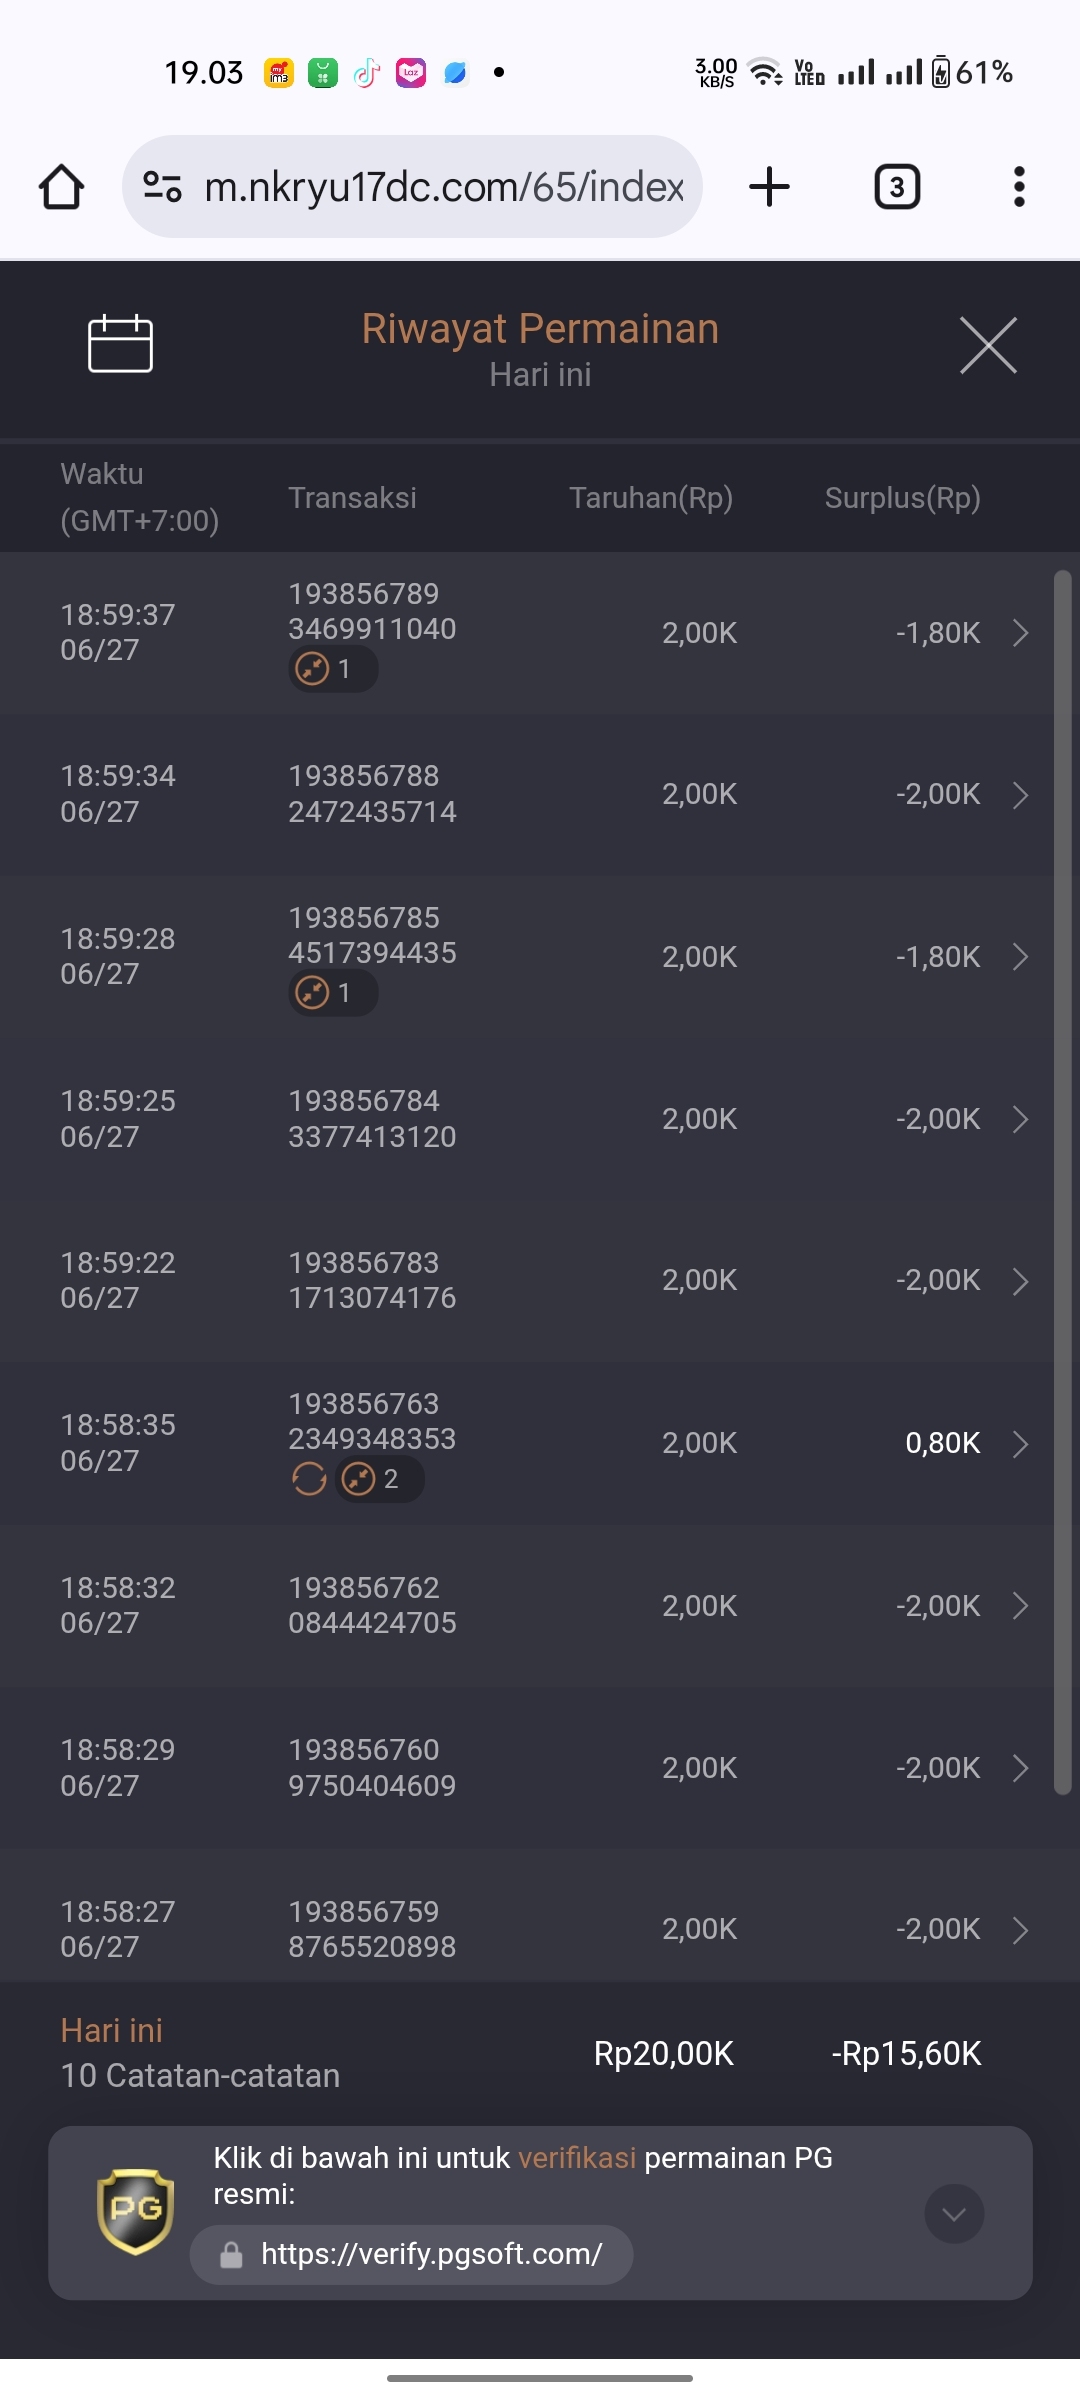
Task: Select the 18:59:34 transaction row
Action: point(527,795)
